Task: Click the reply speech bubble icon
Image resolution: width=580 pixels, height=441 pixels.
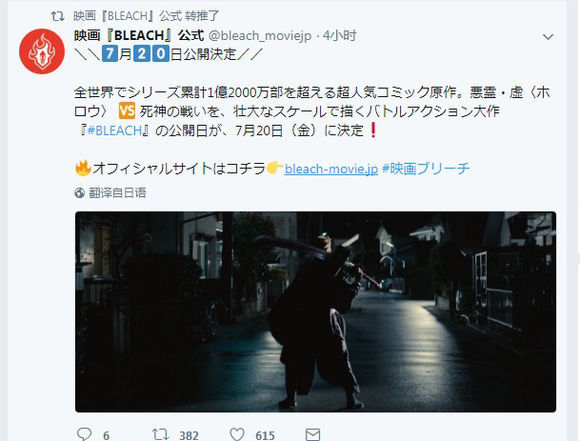Action: coord(84,434)
